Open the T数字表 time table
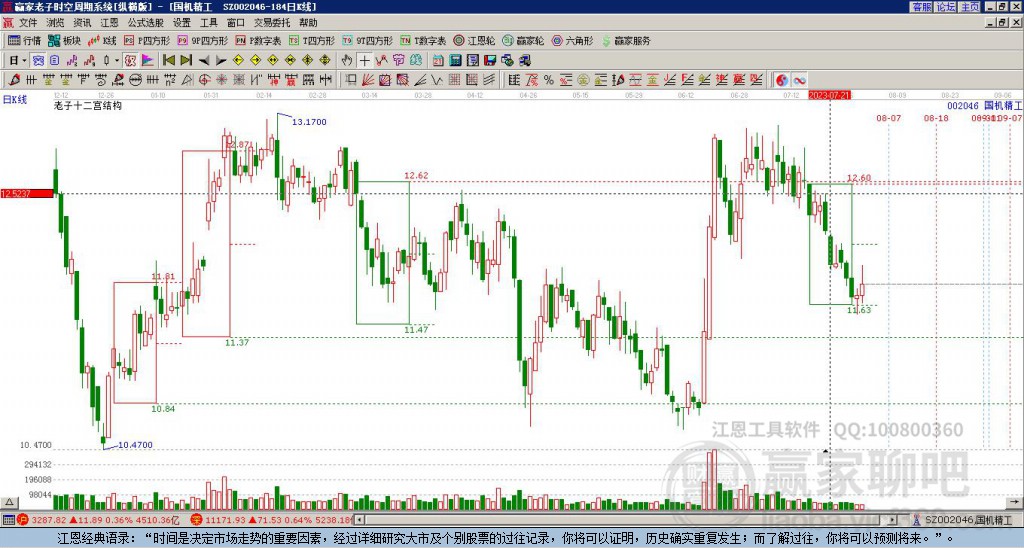1024x548 pixels. pos(423,40)
